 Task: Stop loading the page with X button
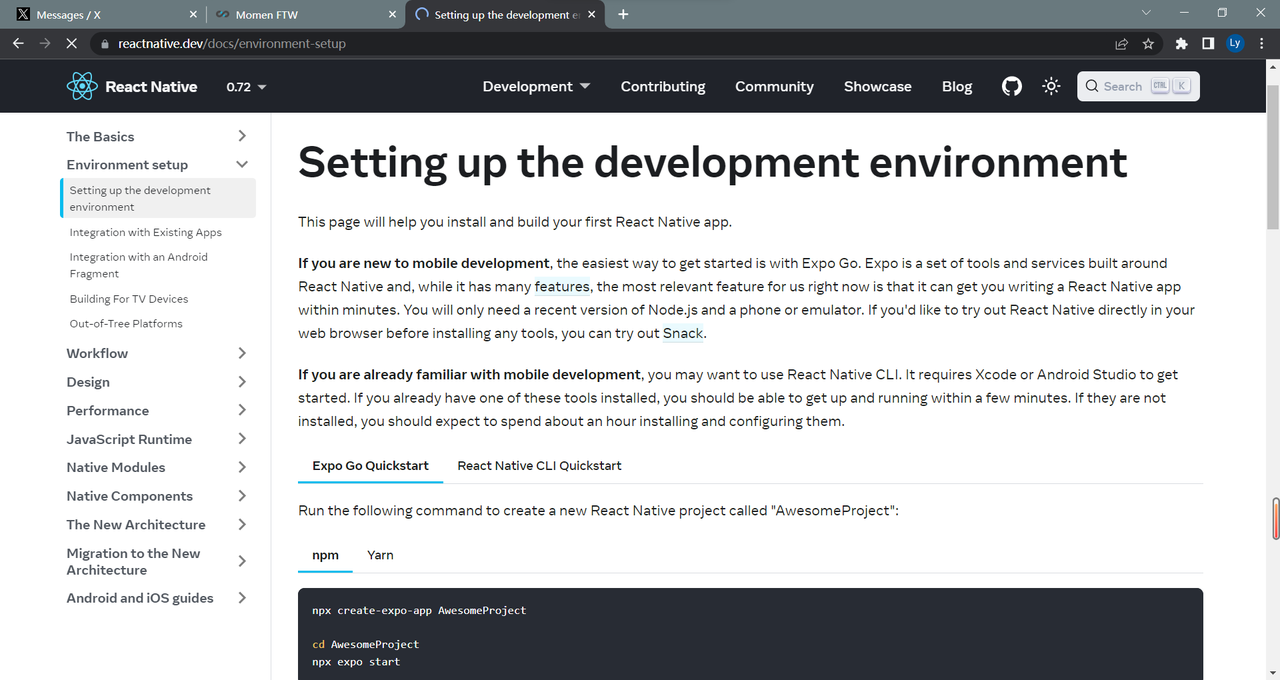click(x=72, y=44)
